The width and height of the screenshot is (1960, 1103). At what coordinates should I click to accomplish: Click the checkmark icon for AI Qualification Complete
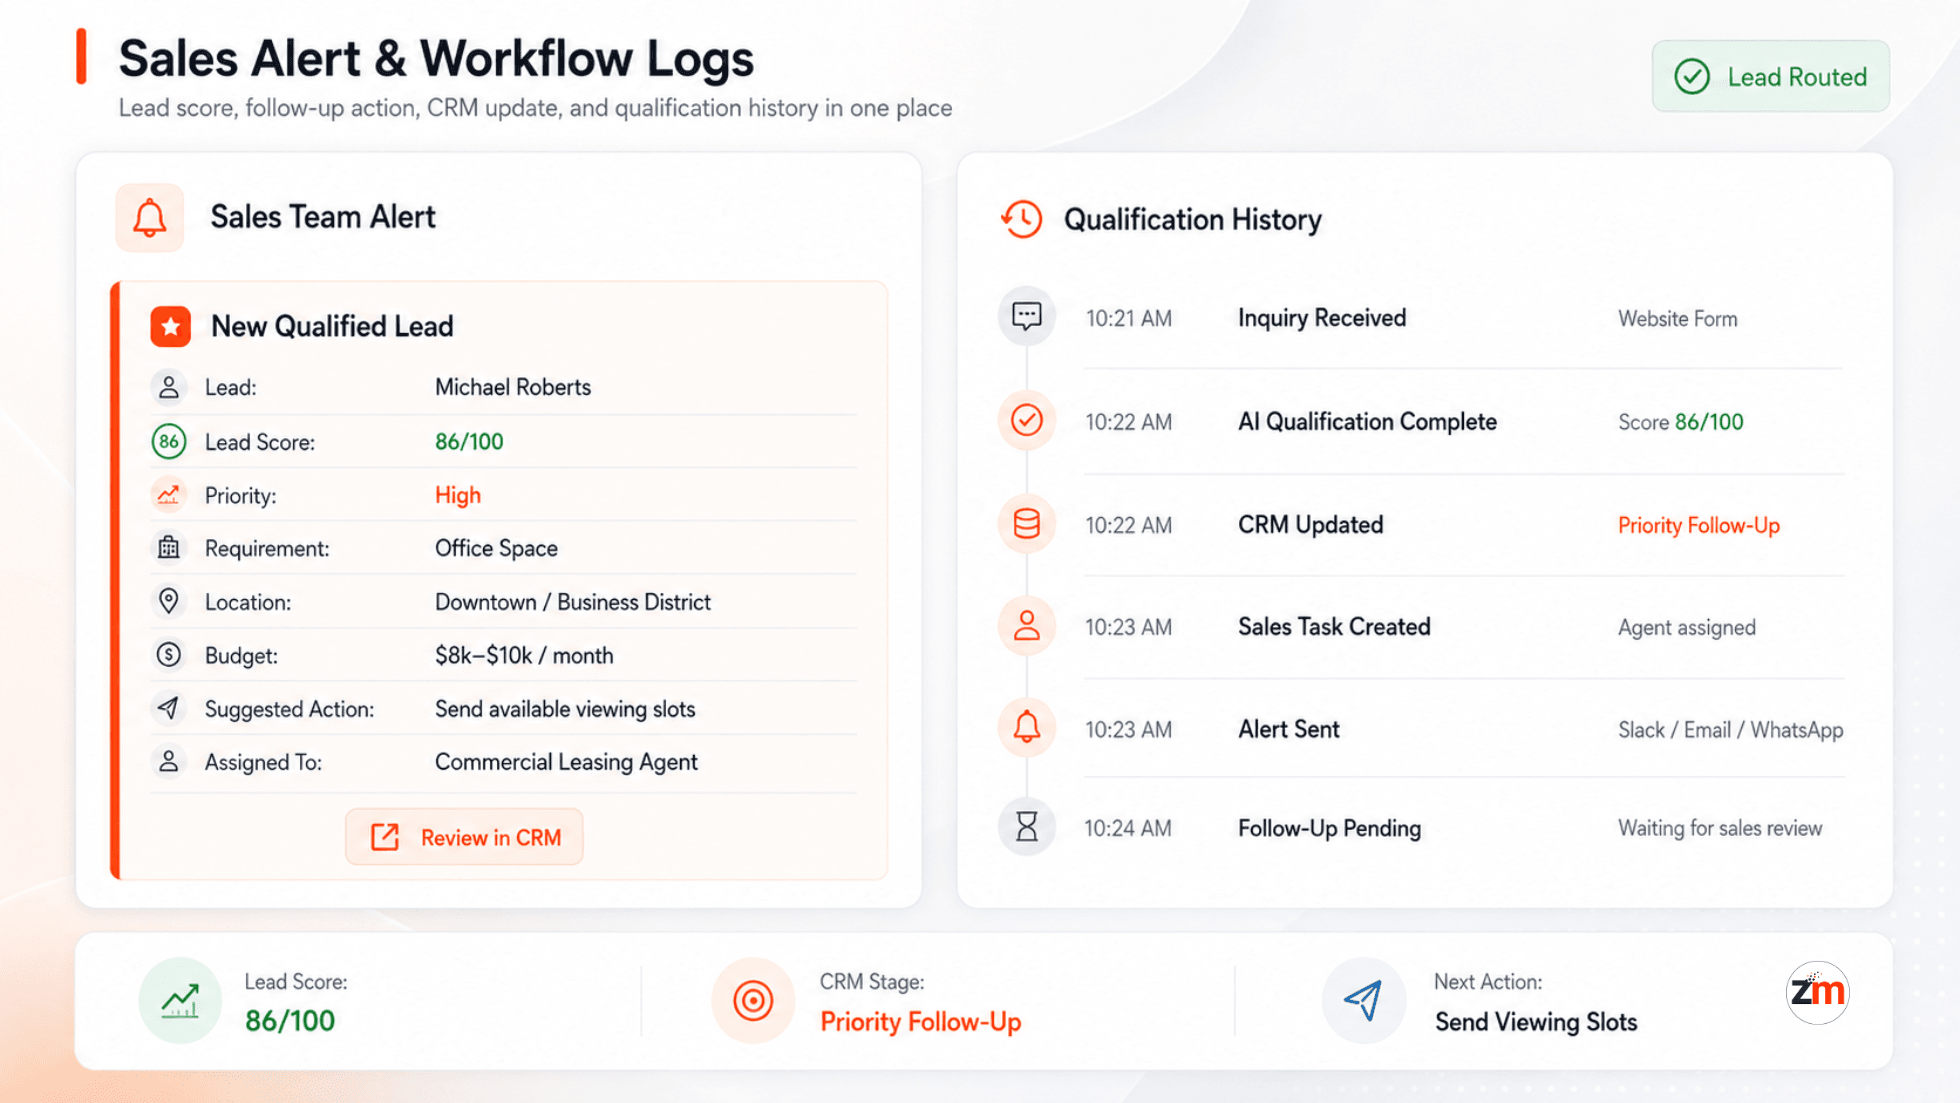point(1027,420)
